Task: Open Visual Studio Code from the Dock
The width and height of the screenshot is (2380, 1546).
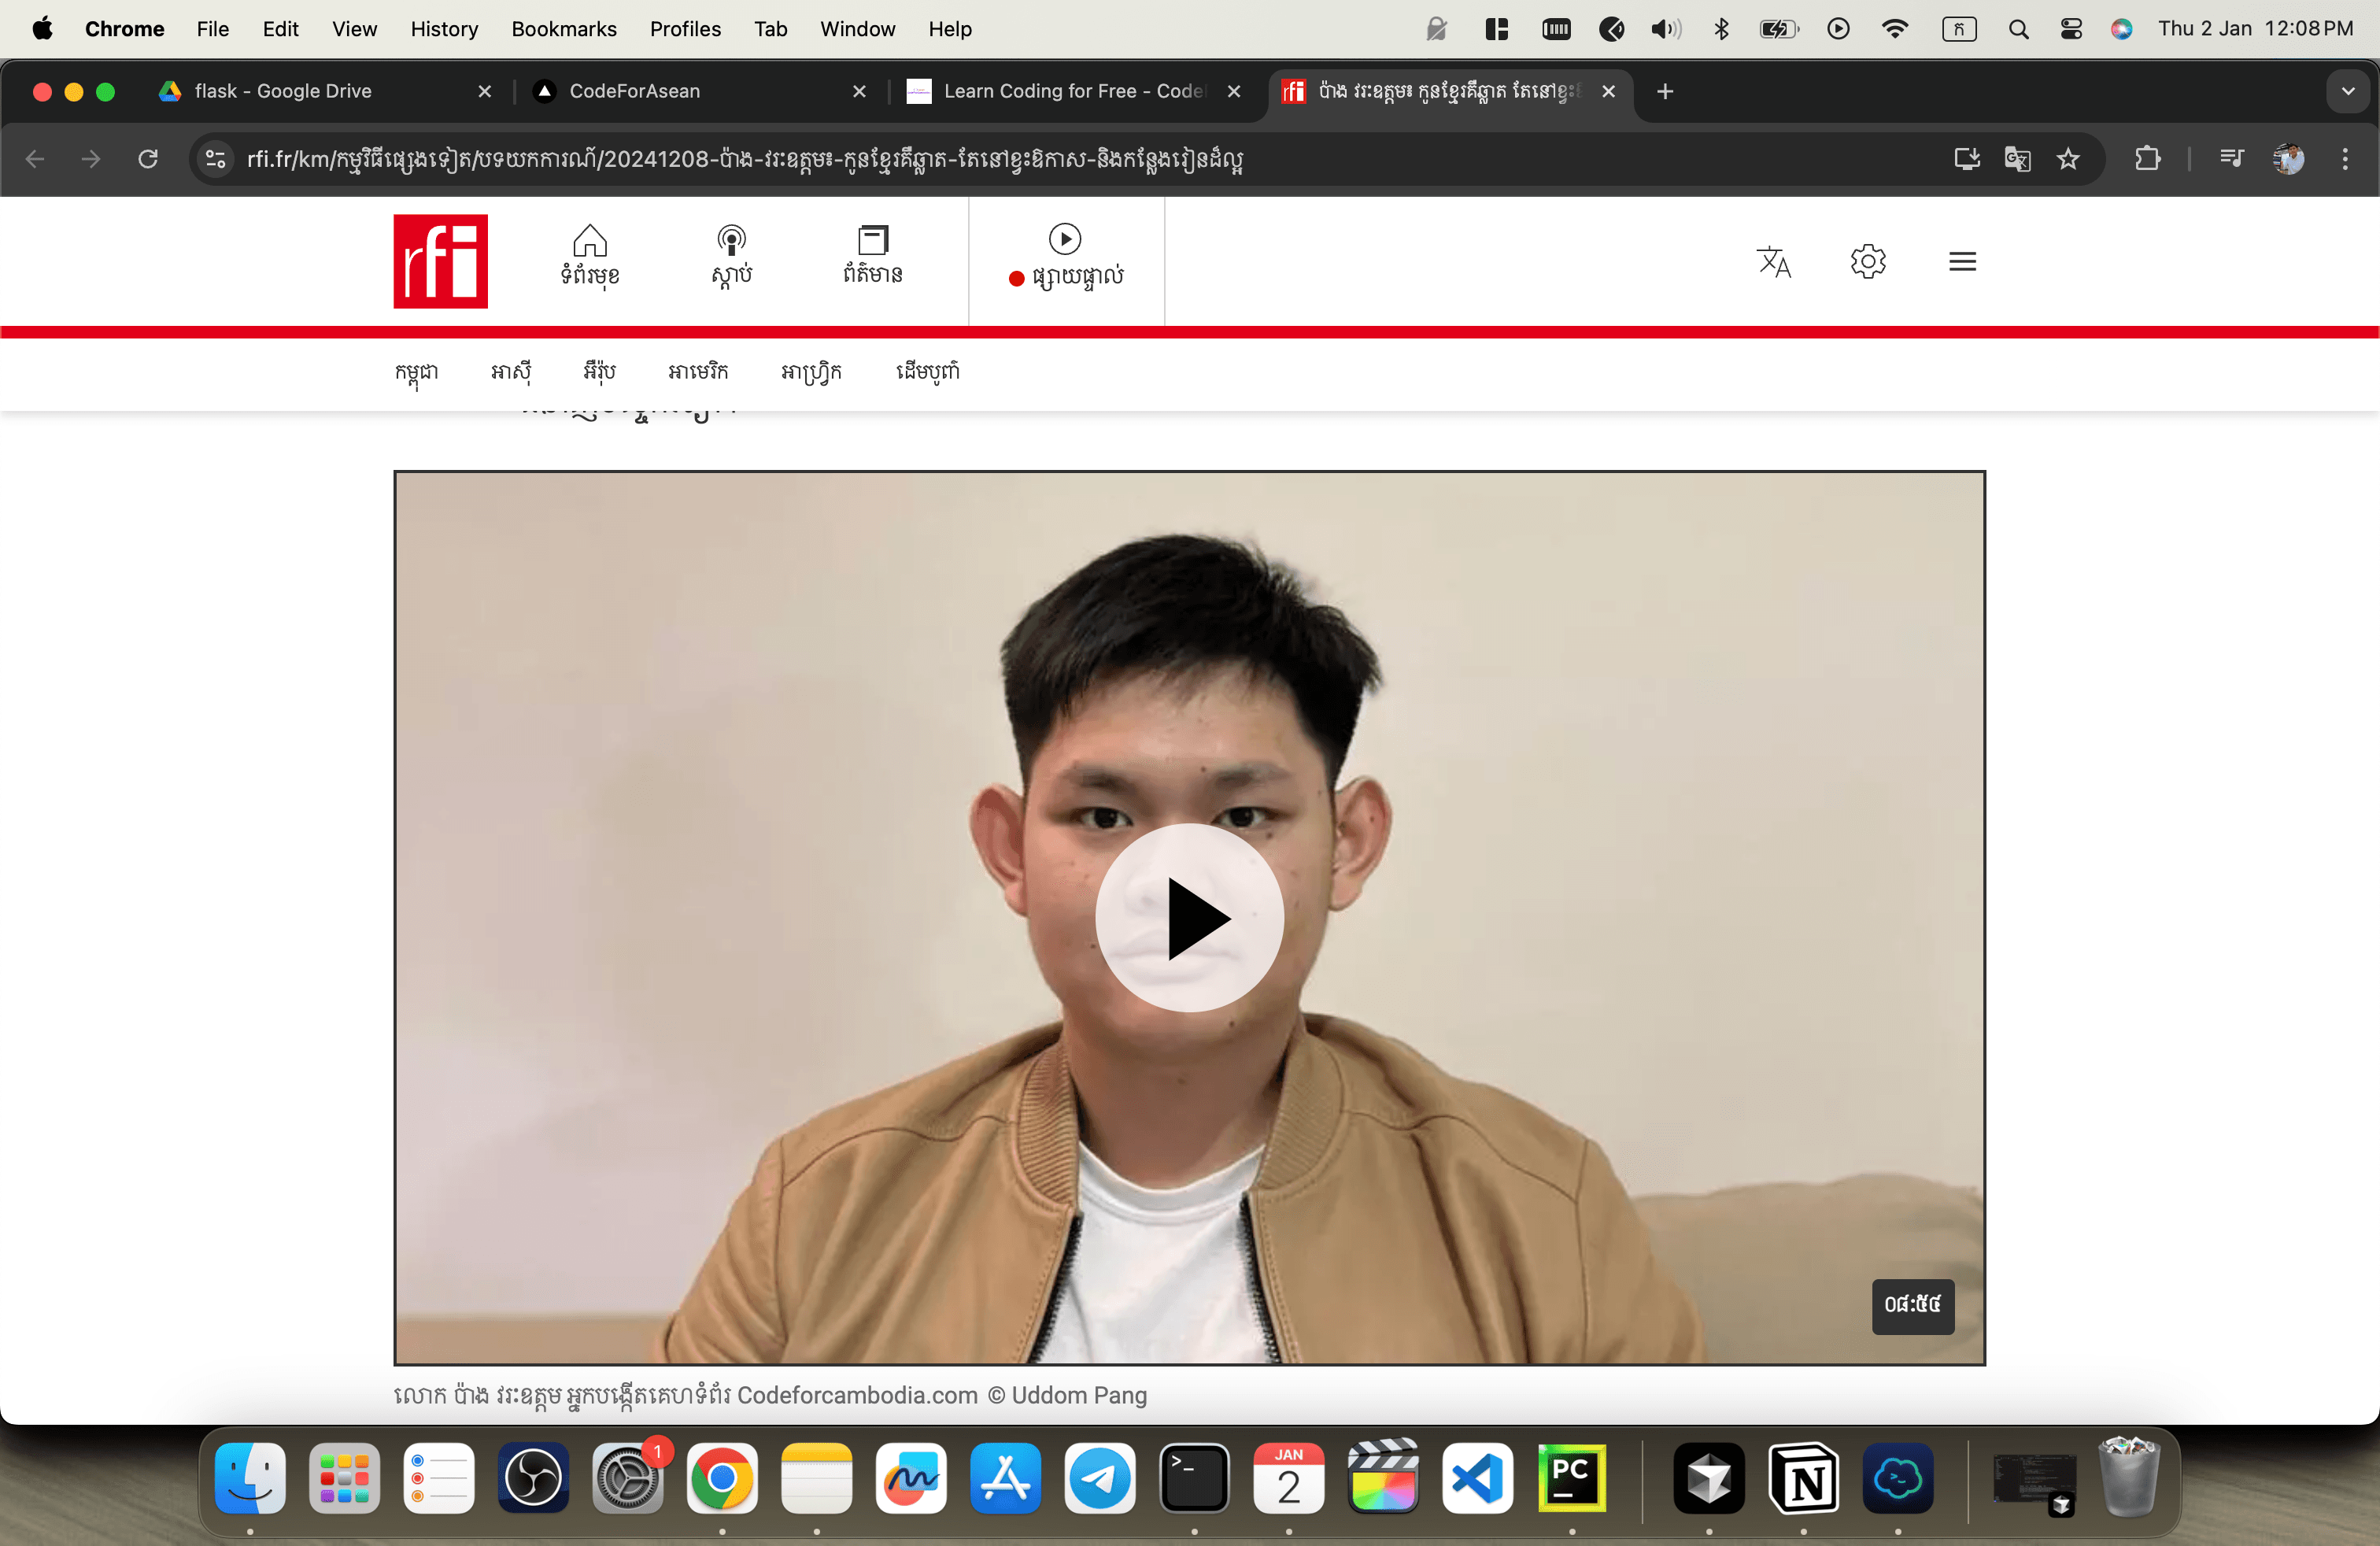Action: coord(1478,1479)
